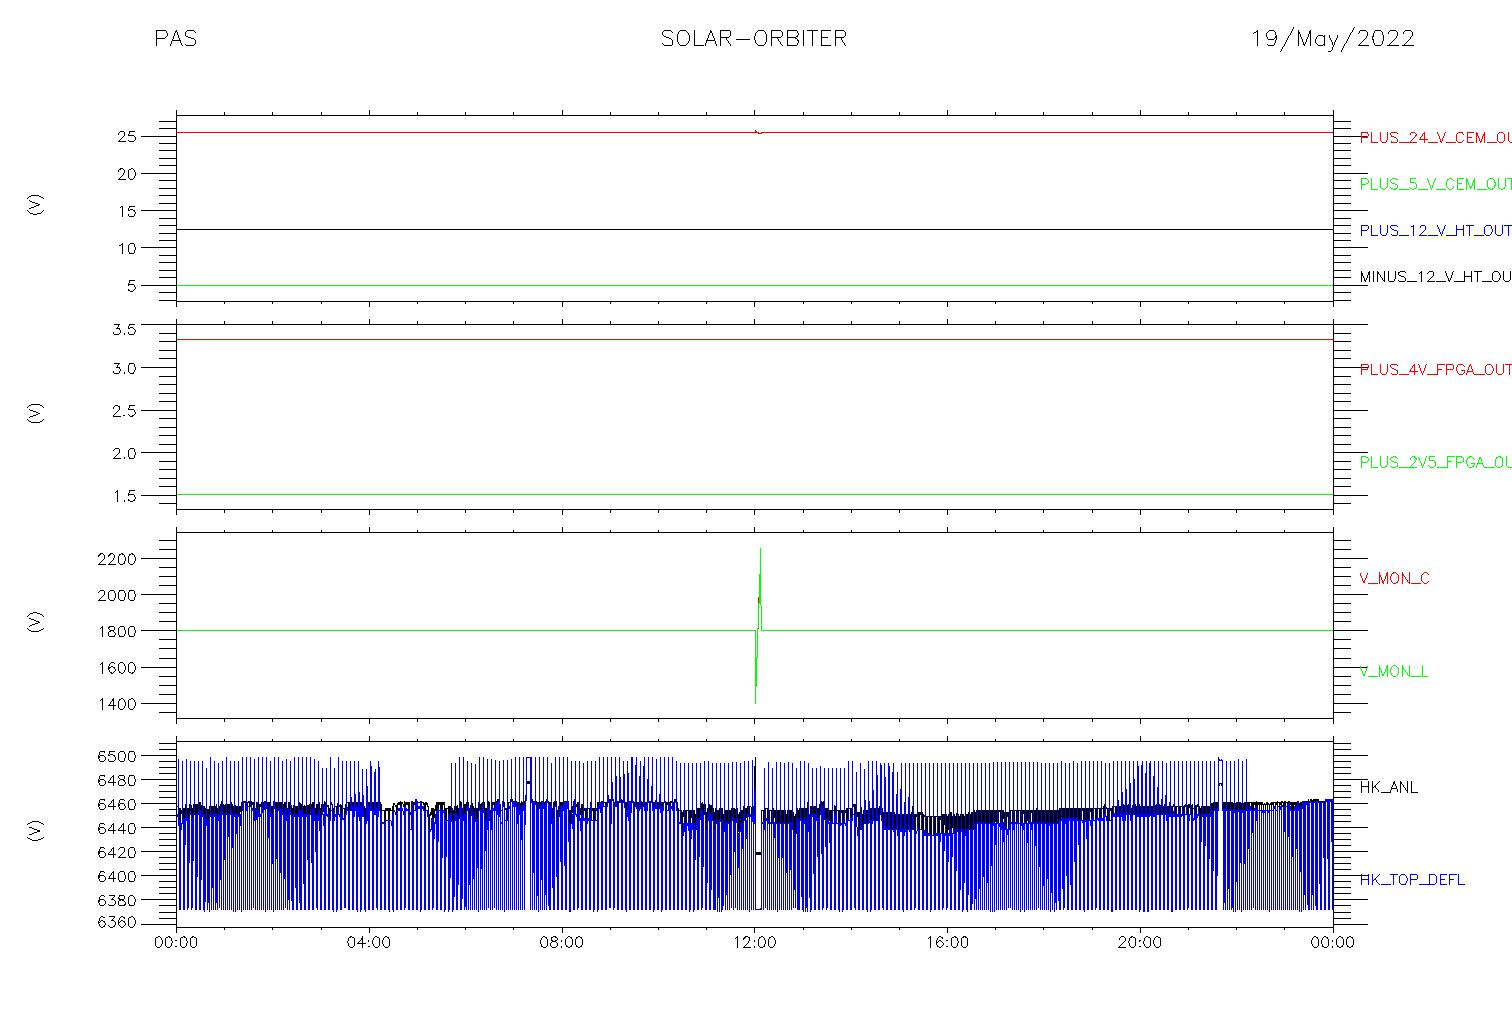The image size is (1512, 1020).
Task: Click the SOLAR-ORBITER heading
Action: [x=754, y=39]
